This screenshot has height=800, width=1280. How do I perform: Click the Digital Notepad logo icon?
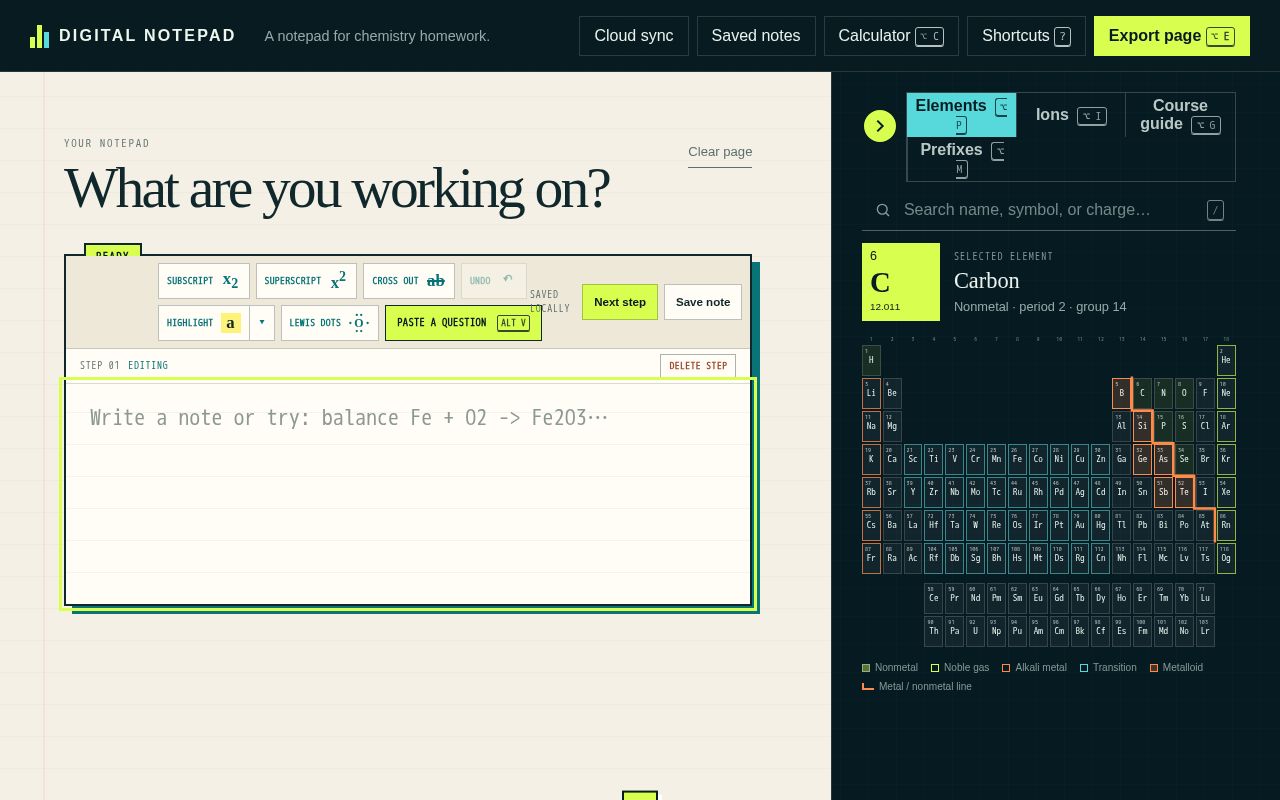(x=39, y=36)
